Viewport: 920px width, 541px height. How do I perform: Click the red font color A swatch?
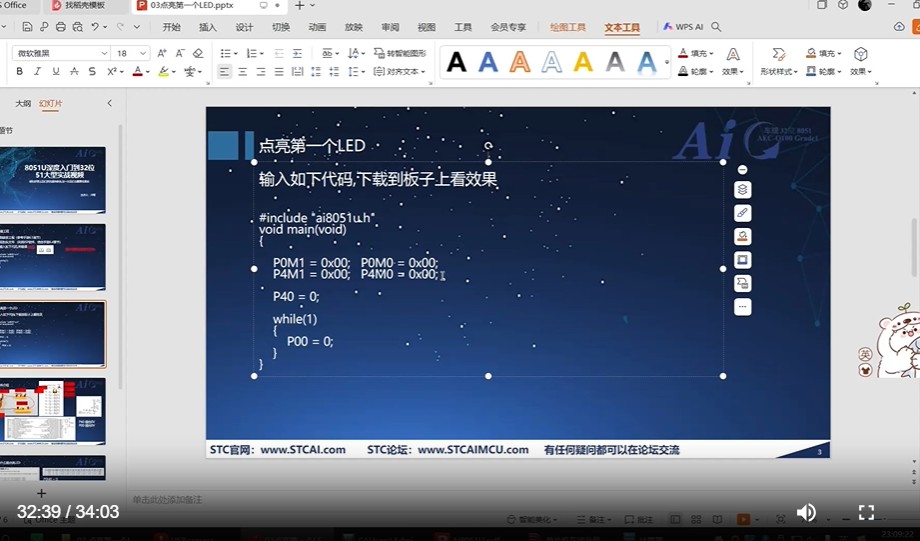[137, 72]
